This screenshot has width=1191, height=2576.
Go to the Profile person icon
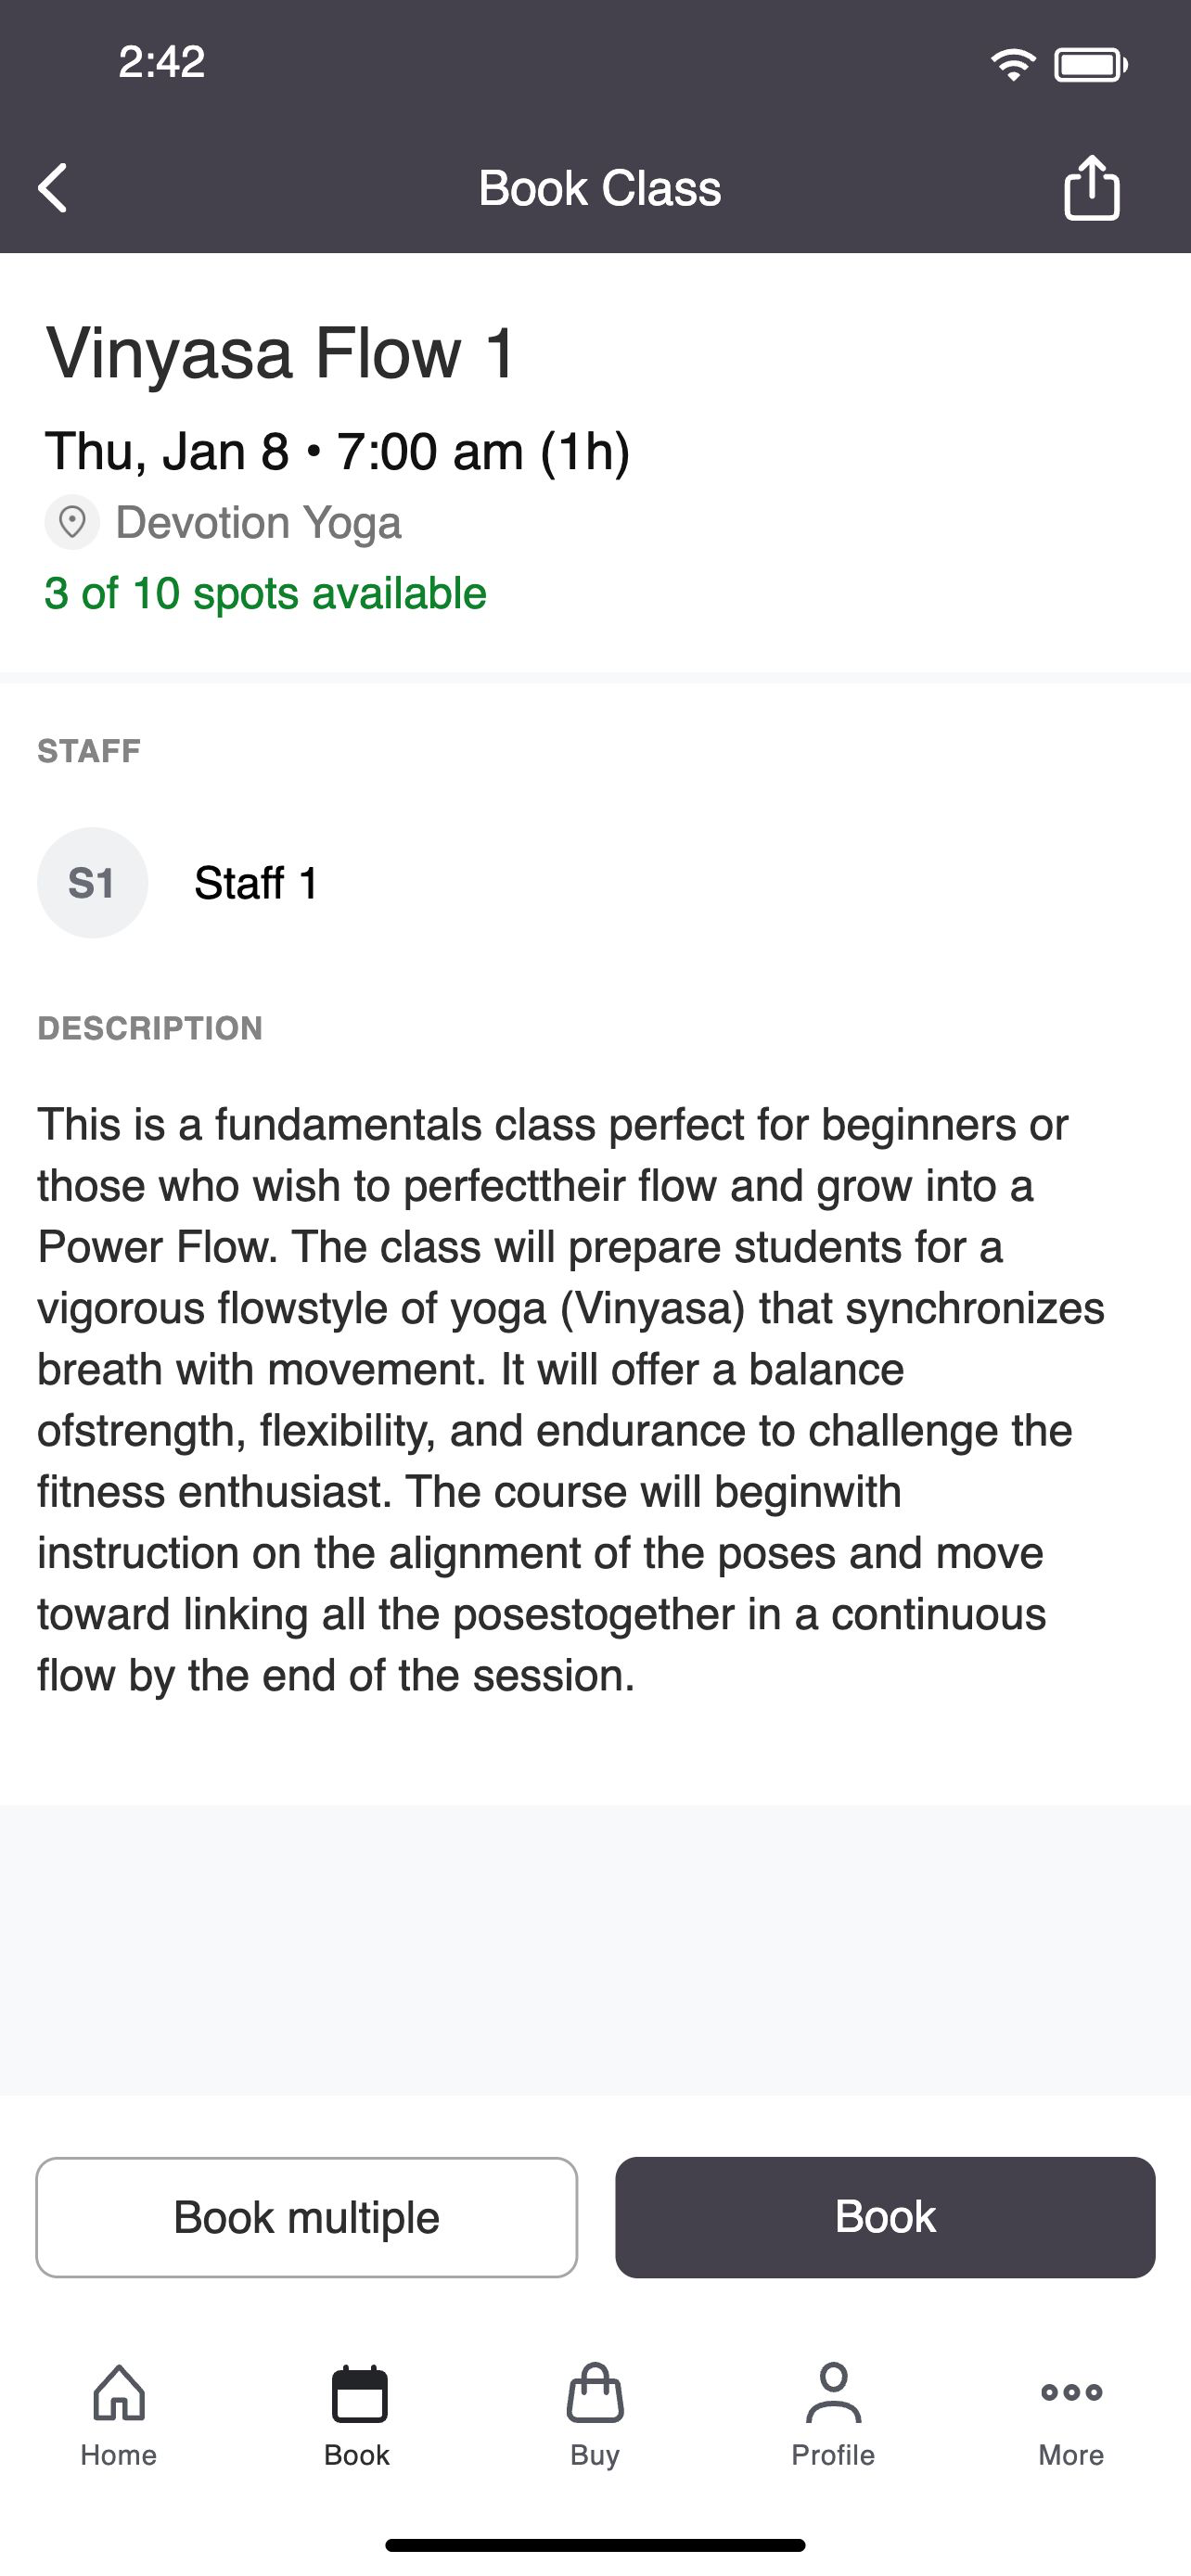click(x=833, y=2392)
